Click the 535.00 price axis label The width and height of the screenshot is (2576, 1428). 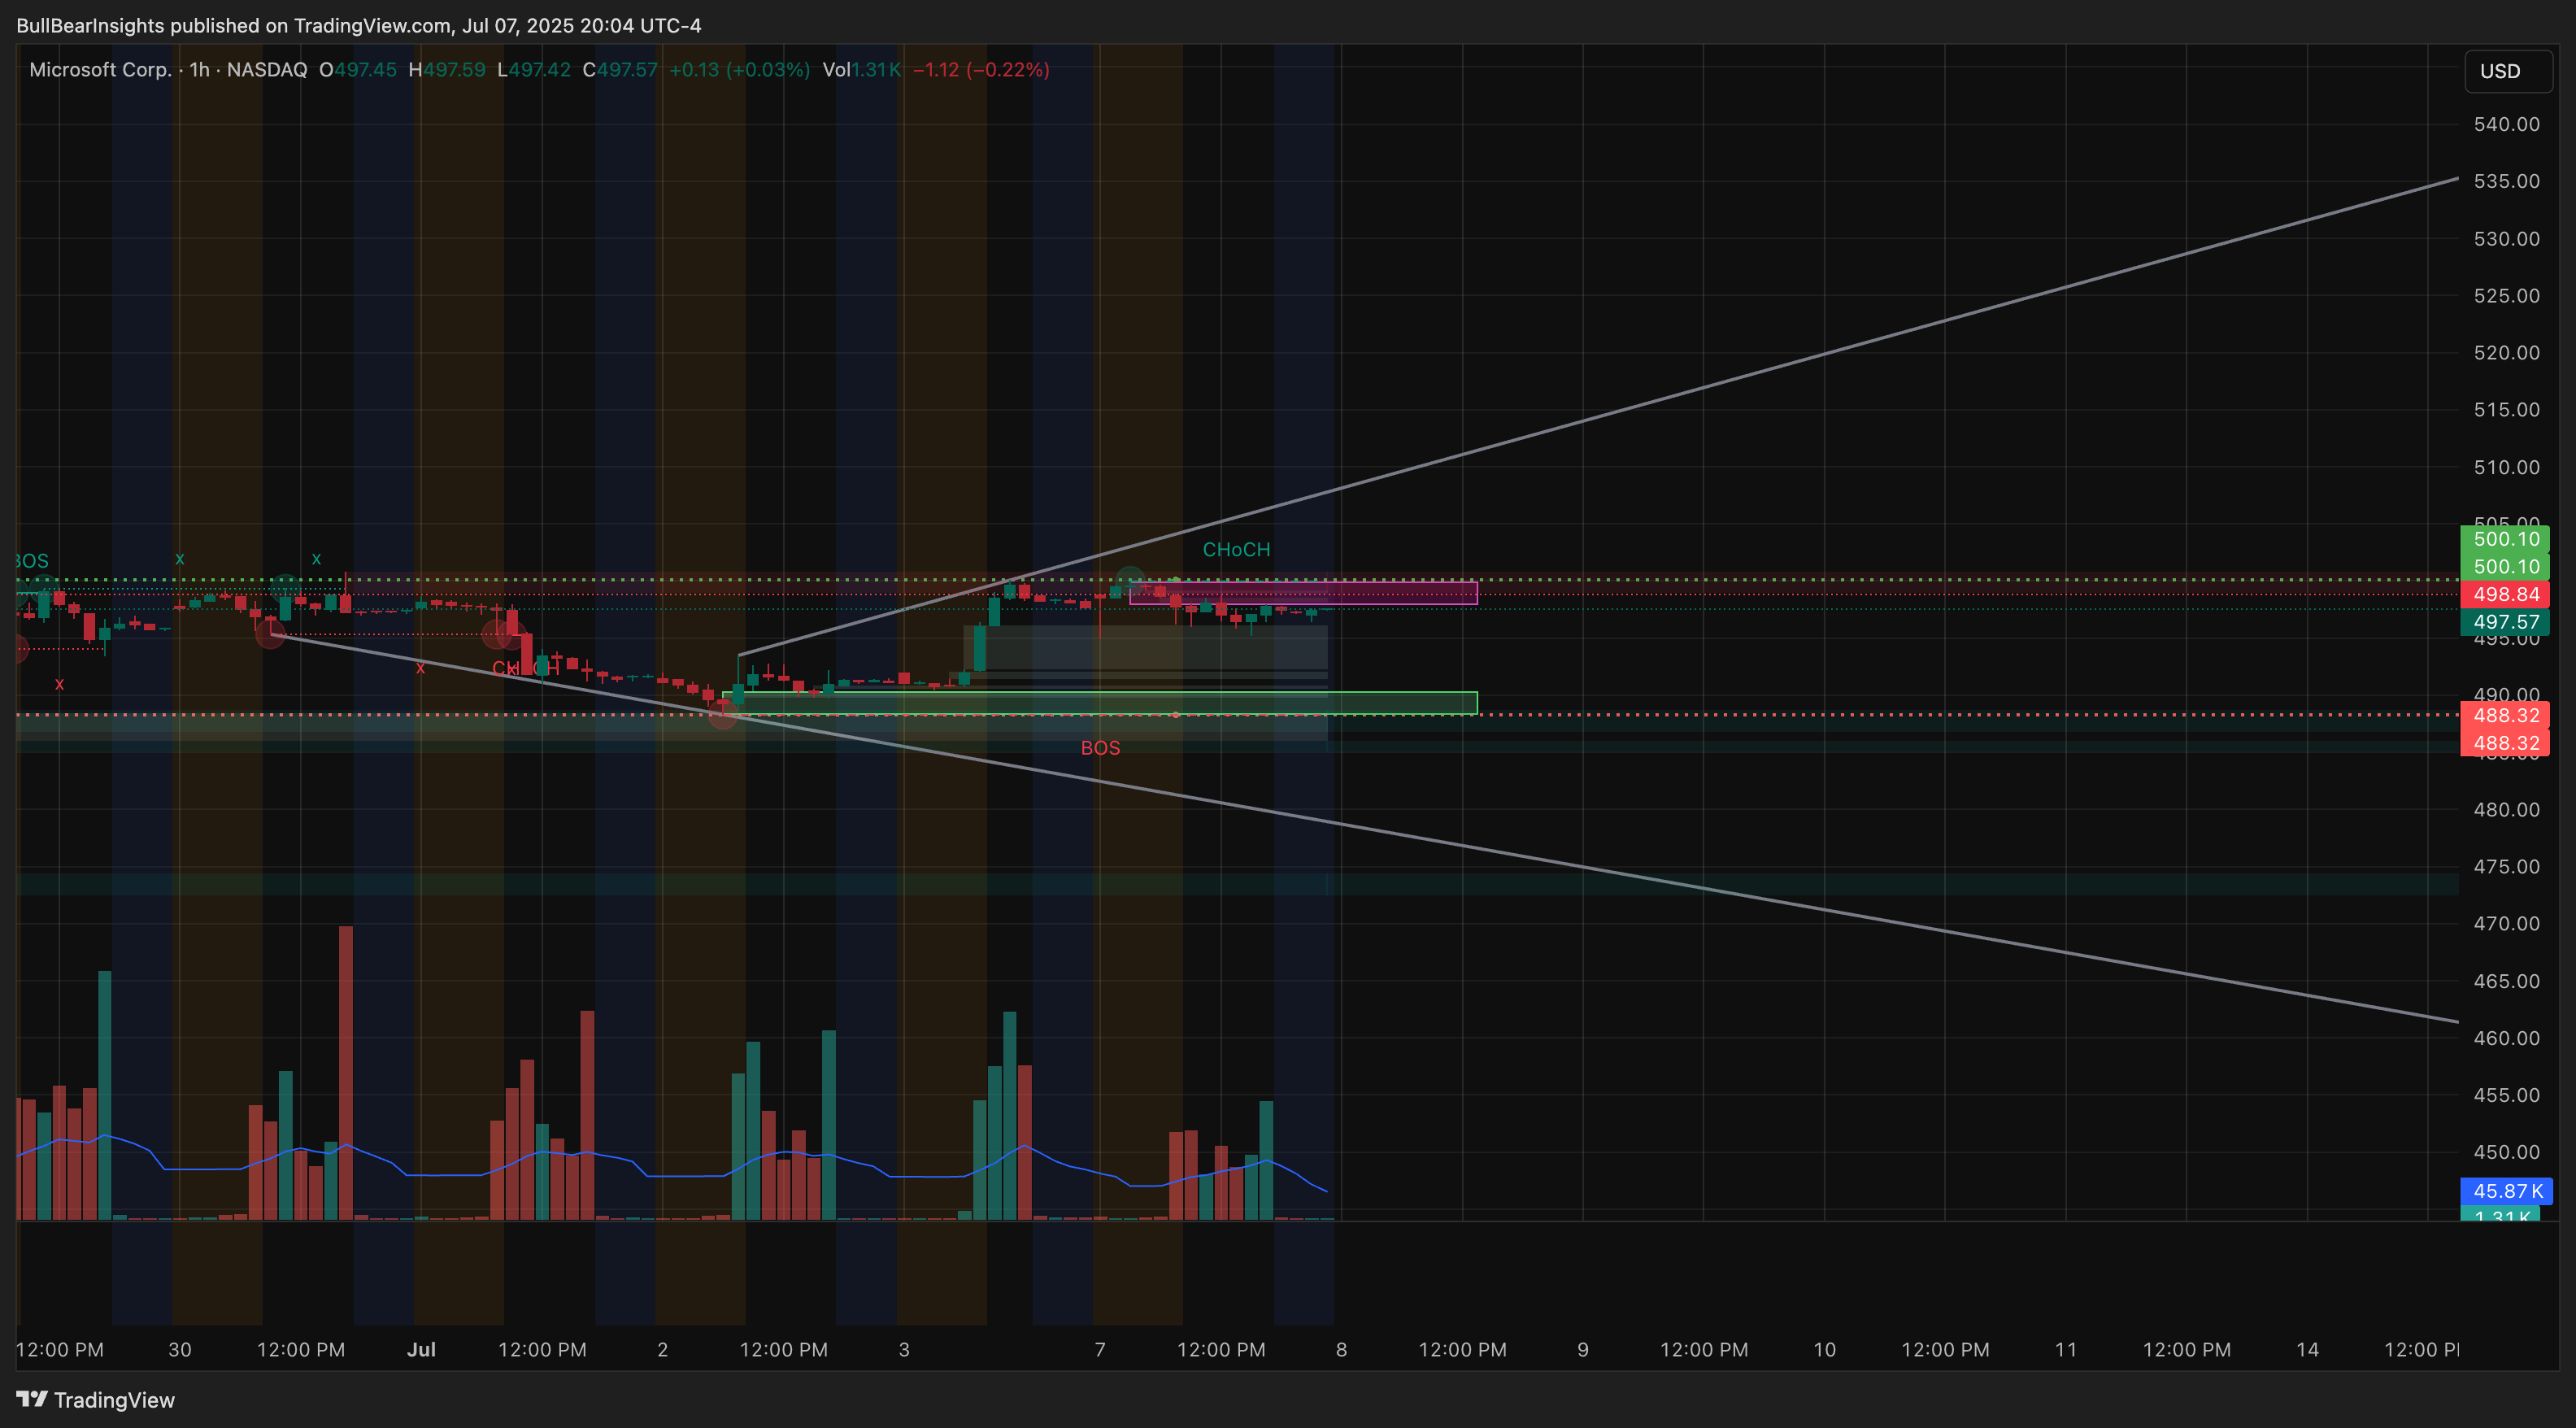pyautogui.click(x=2506, y=181)
